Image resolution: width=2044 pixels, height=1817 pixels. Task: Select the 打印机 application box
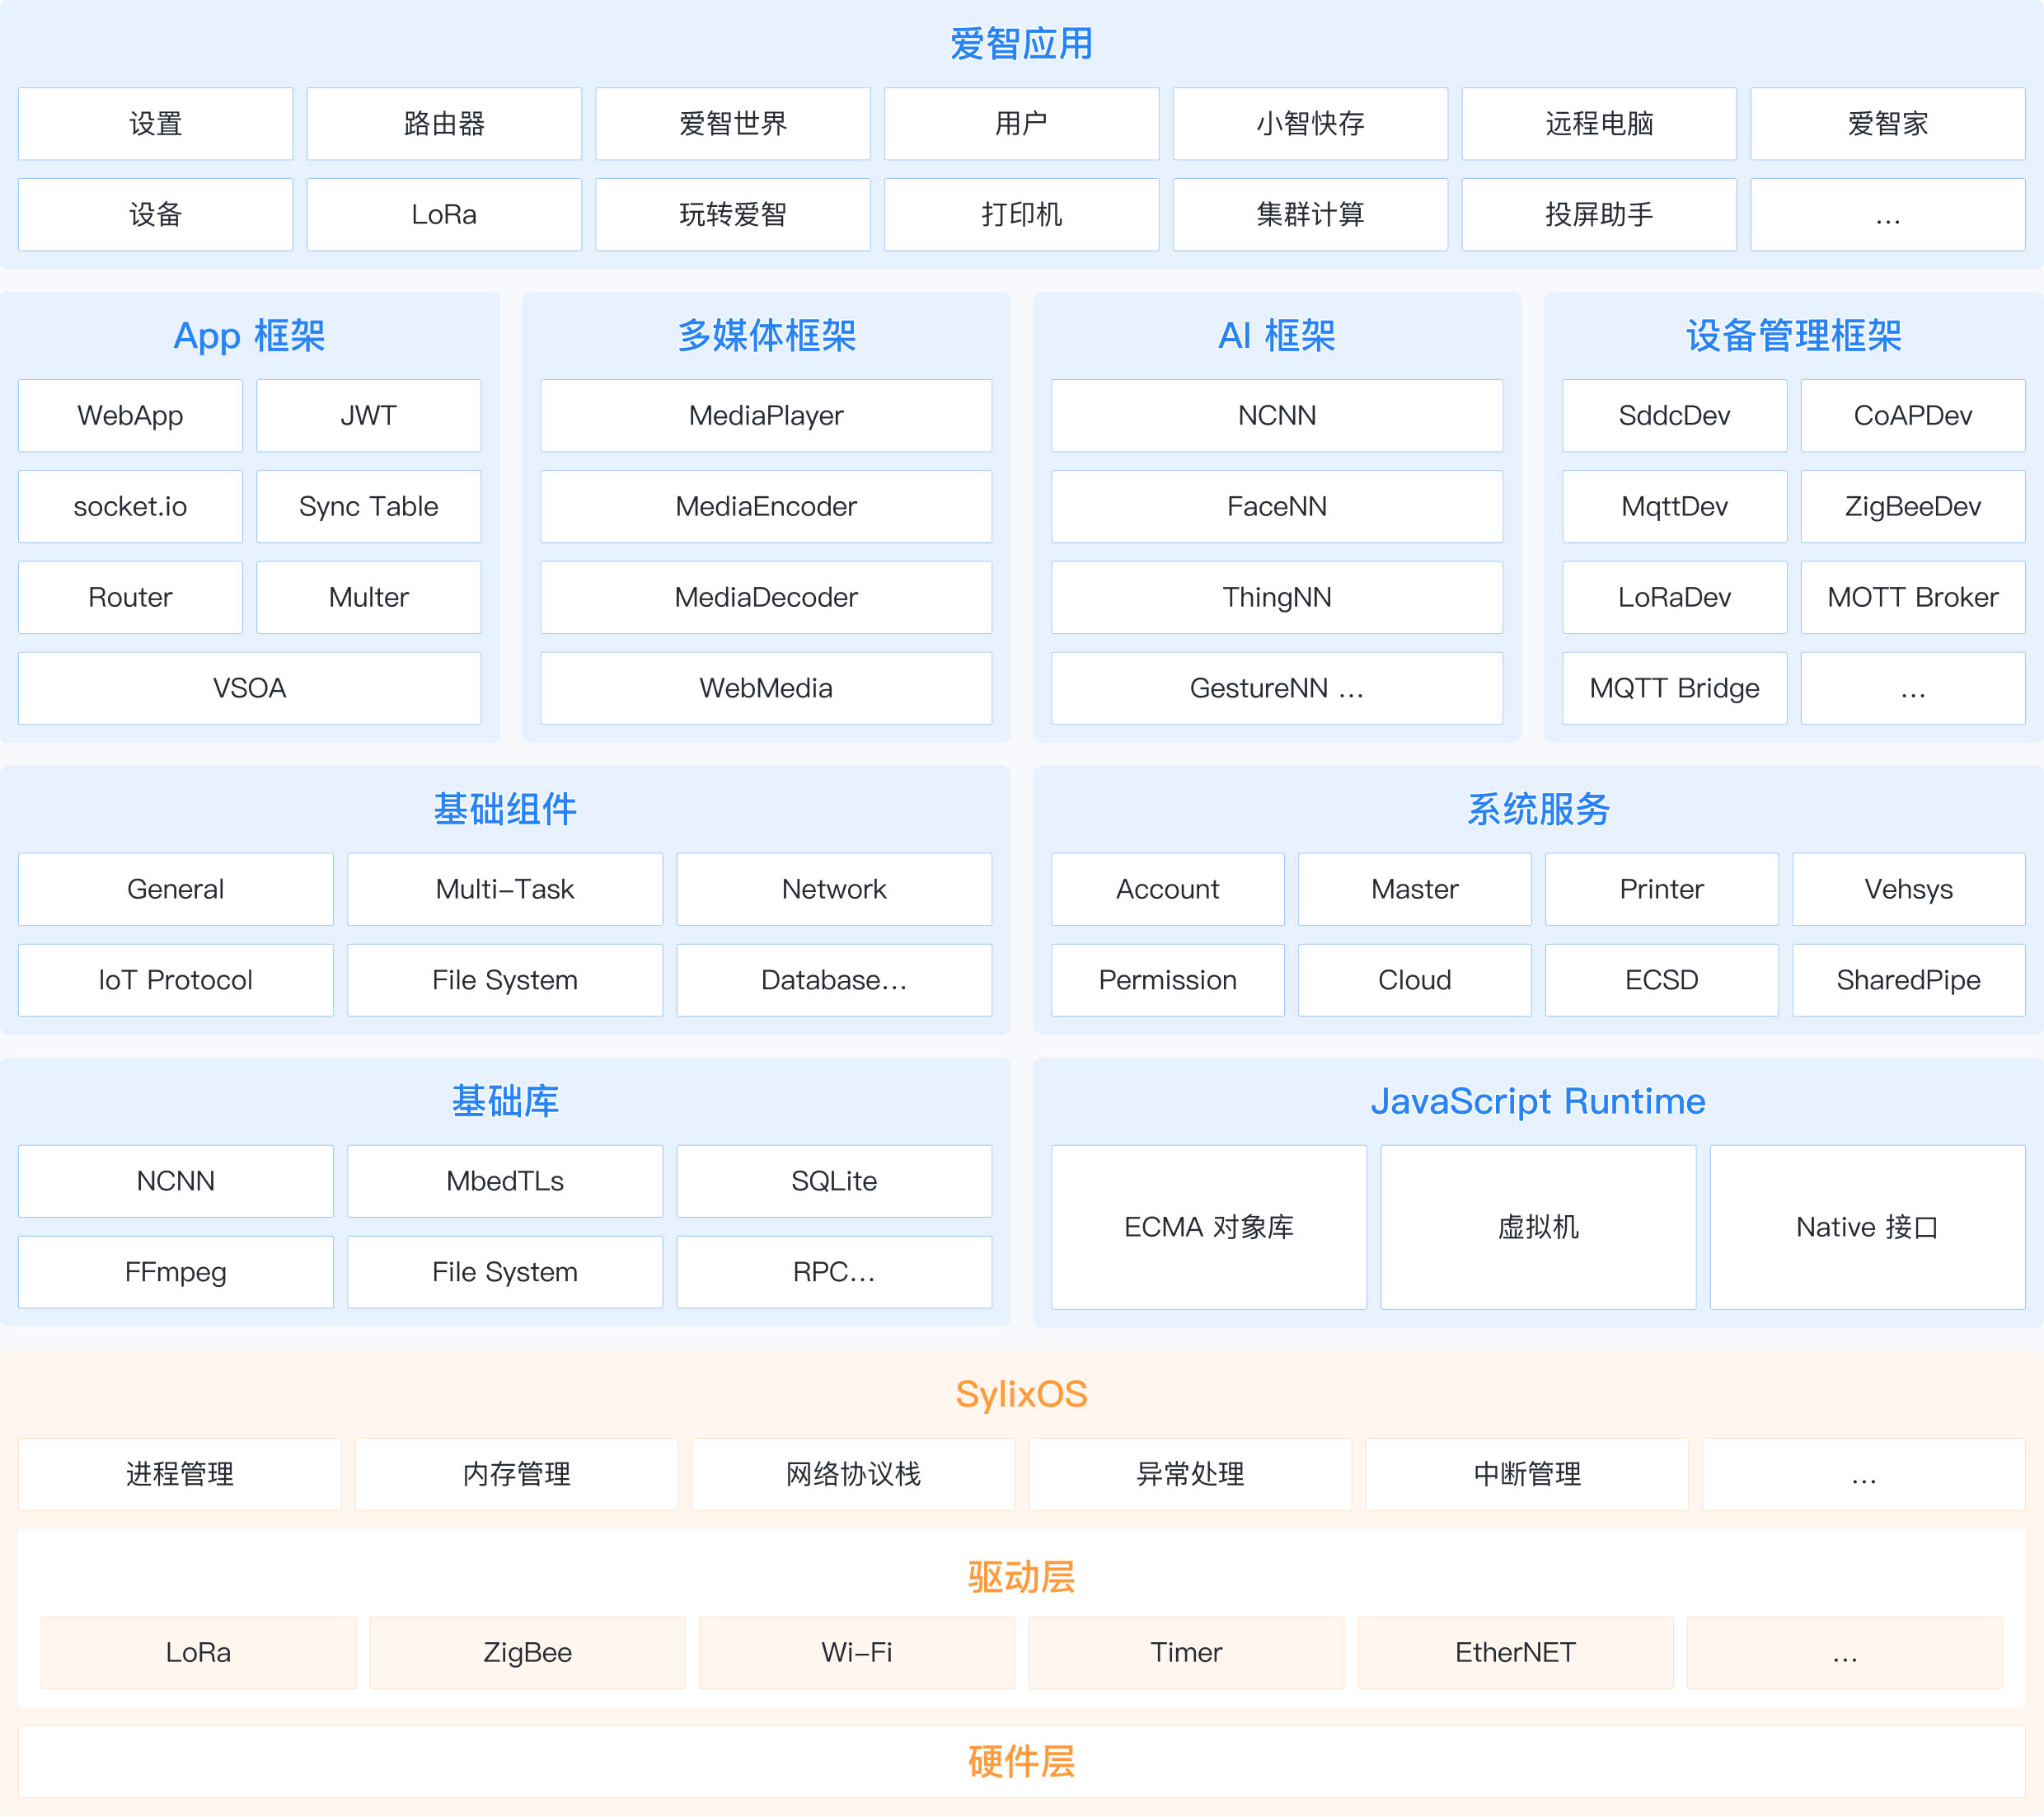coord(1021,215)
